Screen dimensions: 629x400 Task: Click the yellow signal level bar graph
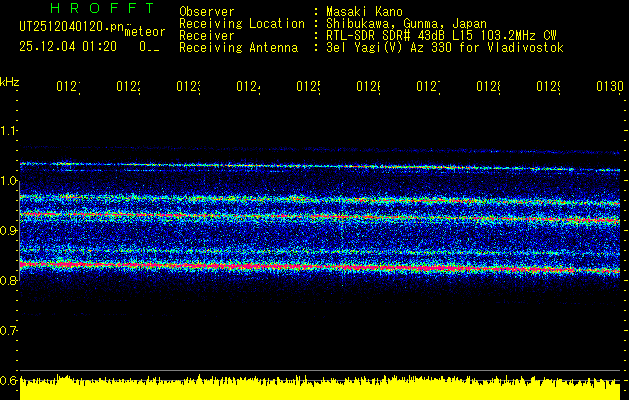pos(320,388)
